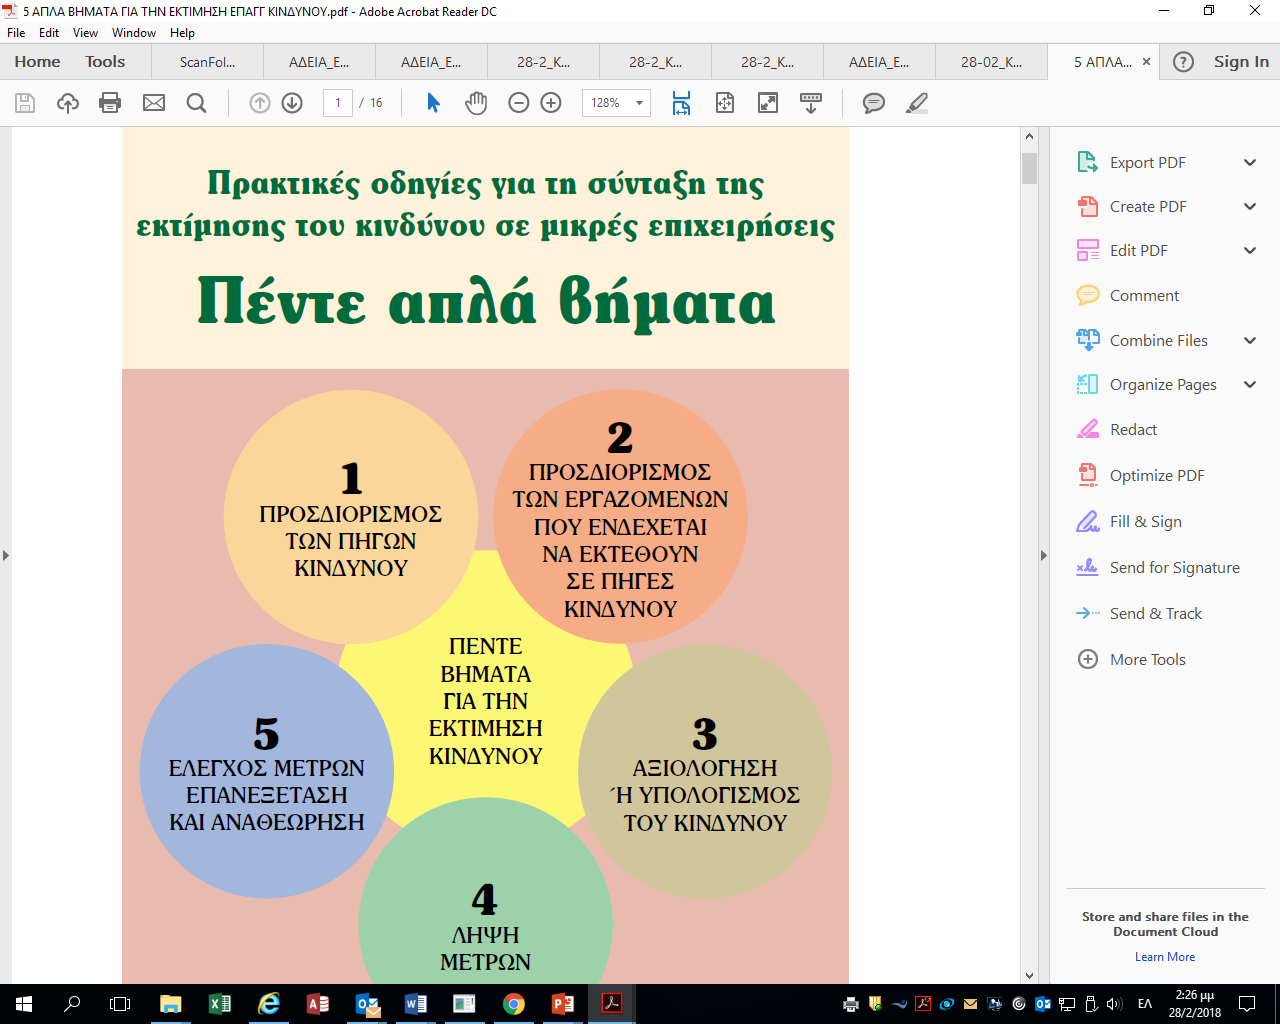The height and width of the screenshot is (1024, 1280).
Task: Open the Edit menu
Action: 49,33
